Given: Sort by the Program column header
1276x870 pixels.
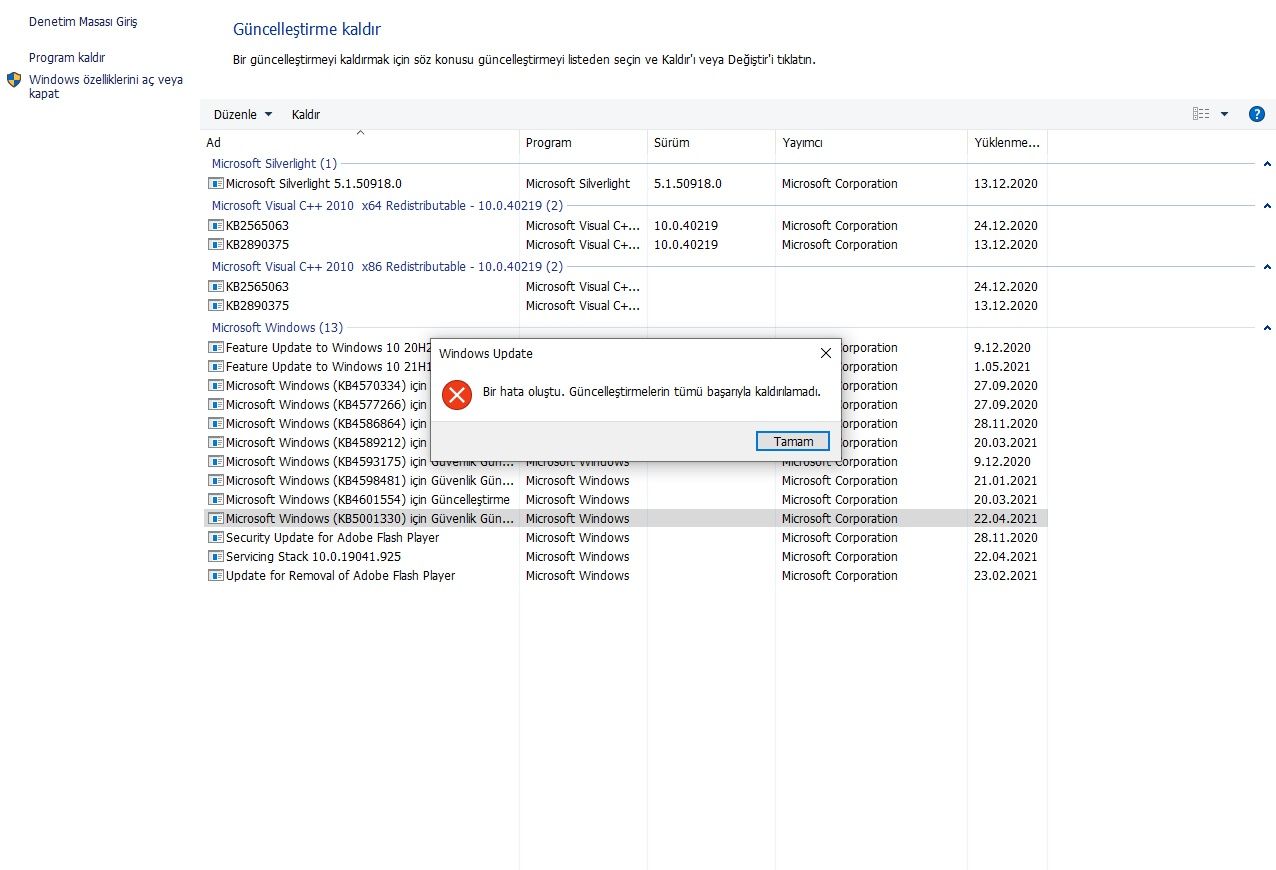Looking at the screenshot, I should (583, 143).
